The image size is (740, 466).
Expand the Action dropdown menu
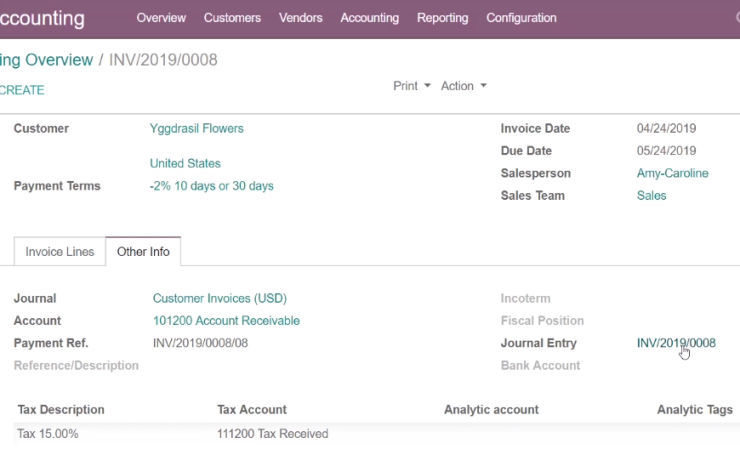tap(463, 86)
